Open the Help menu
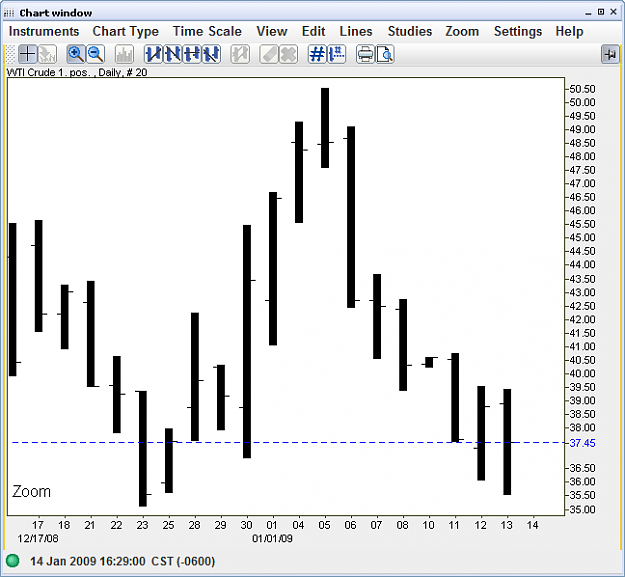Image resolution: width=625 pixels, height=577 pixels. 569,31
